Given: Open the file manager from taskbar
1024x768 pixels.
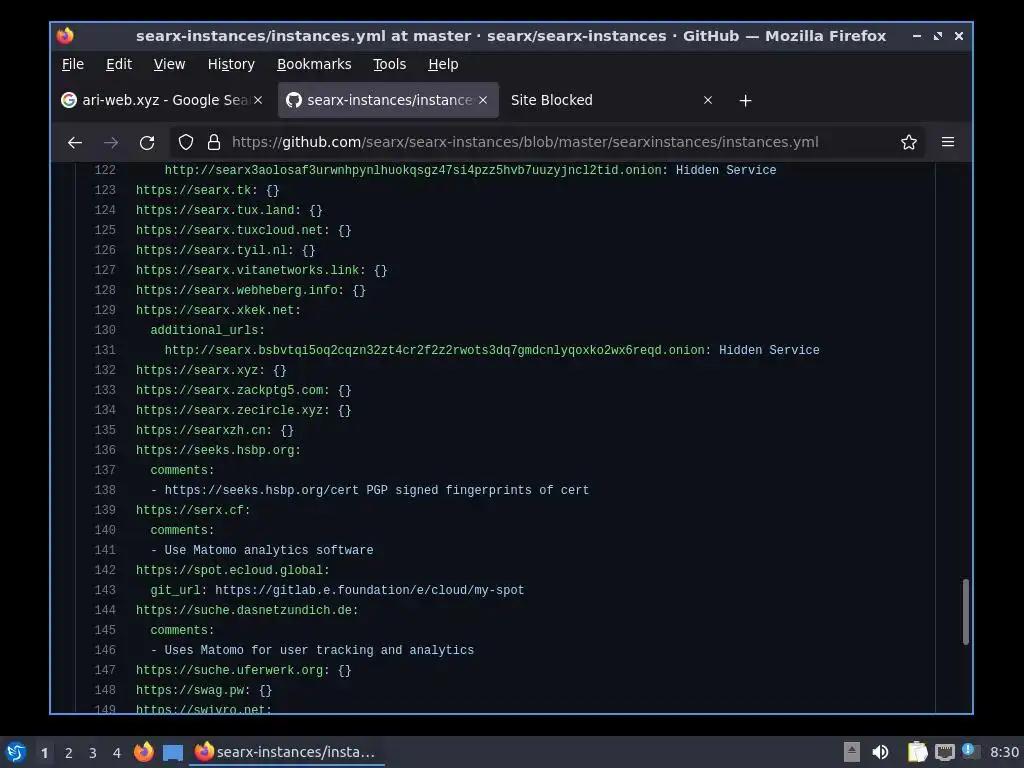Looking at the screenshot, I should (172, 752).
